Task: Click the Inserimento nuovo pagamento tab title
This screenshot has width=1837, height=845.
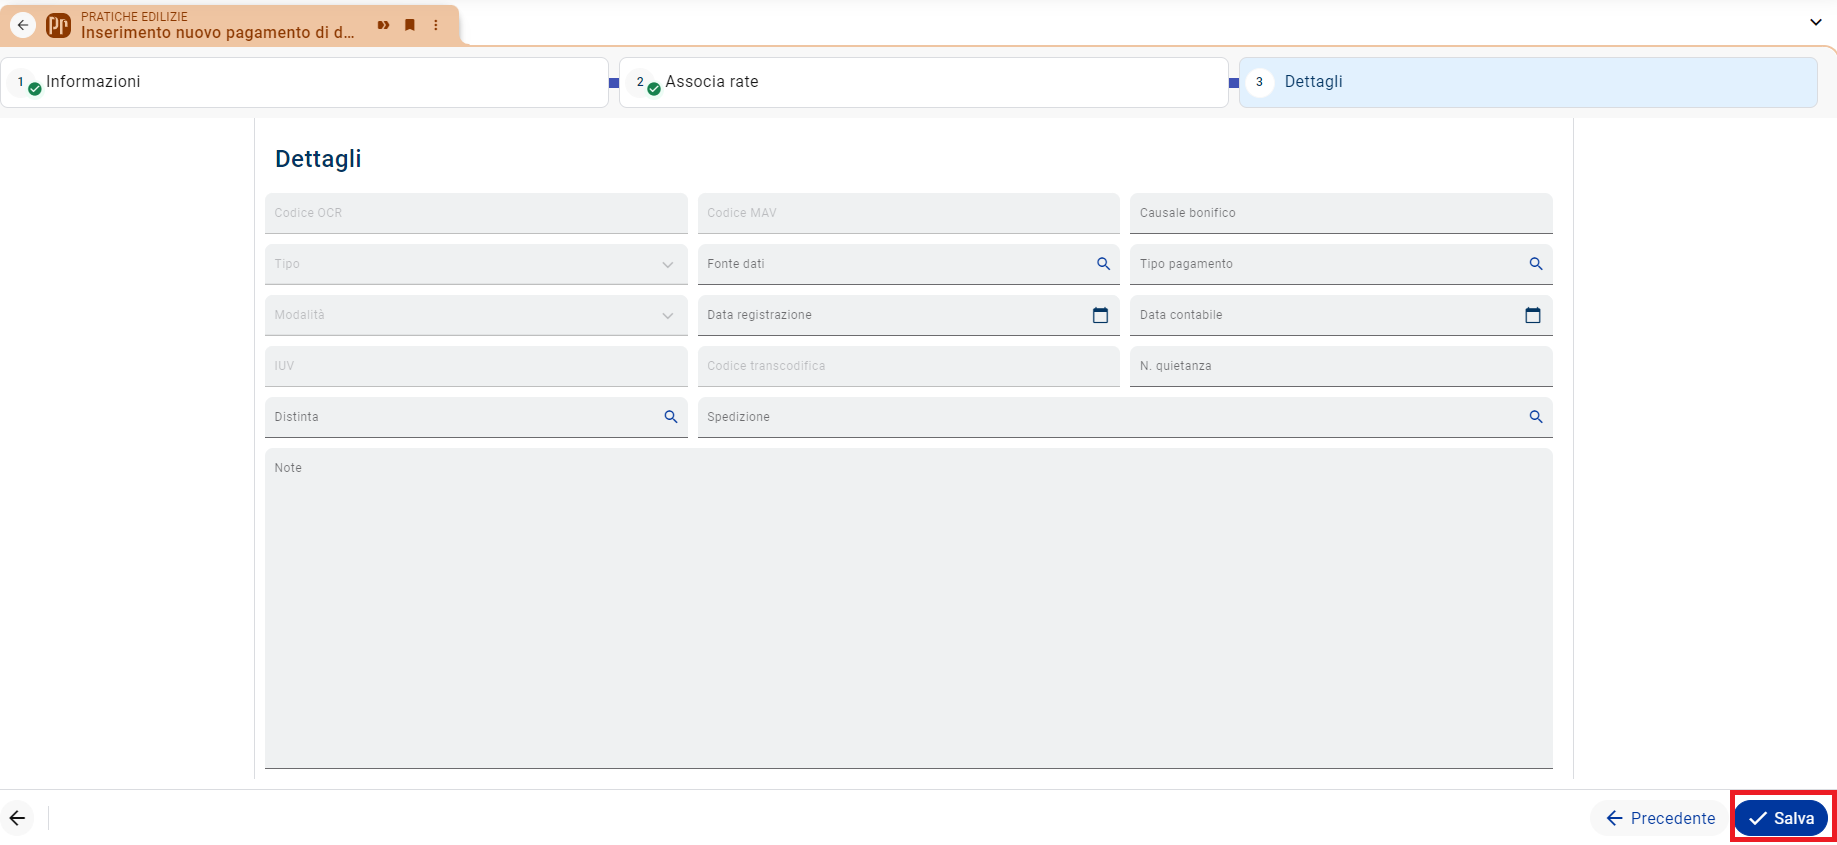Action: pyautogui.click(x=217, y=33)
